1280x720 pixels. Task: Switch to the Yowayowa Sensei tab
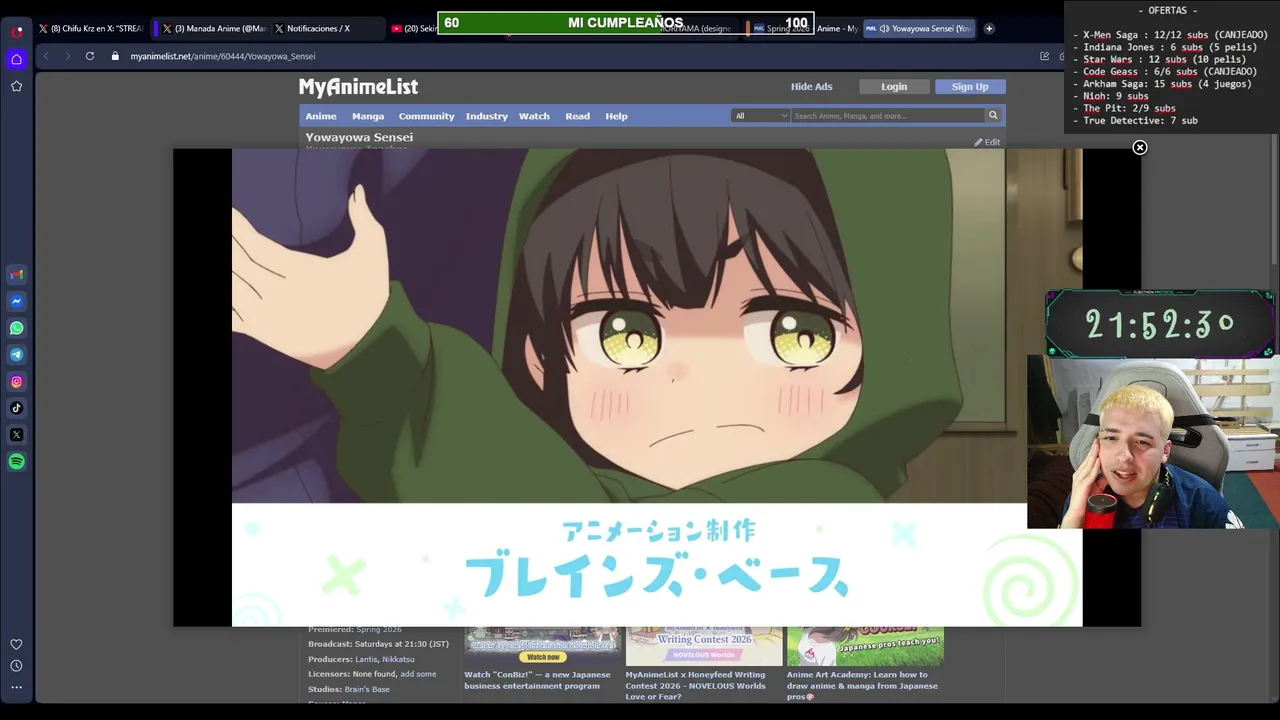(x=920, y=28)
